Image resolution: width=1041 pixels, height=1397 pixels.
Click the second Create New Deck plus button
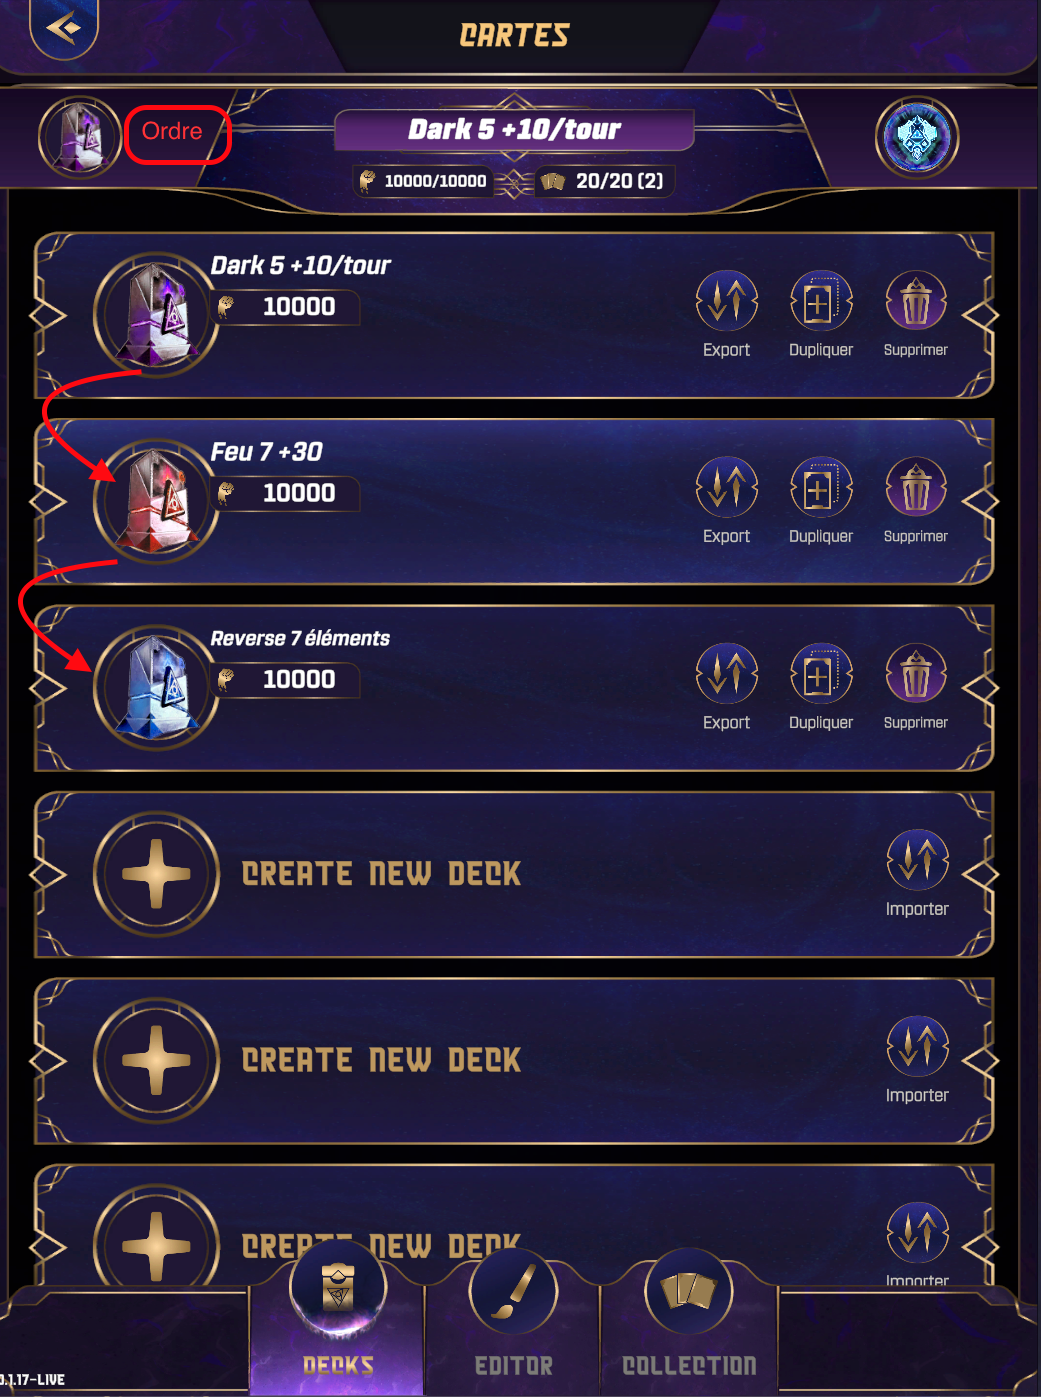tap(156, 1060)
